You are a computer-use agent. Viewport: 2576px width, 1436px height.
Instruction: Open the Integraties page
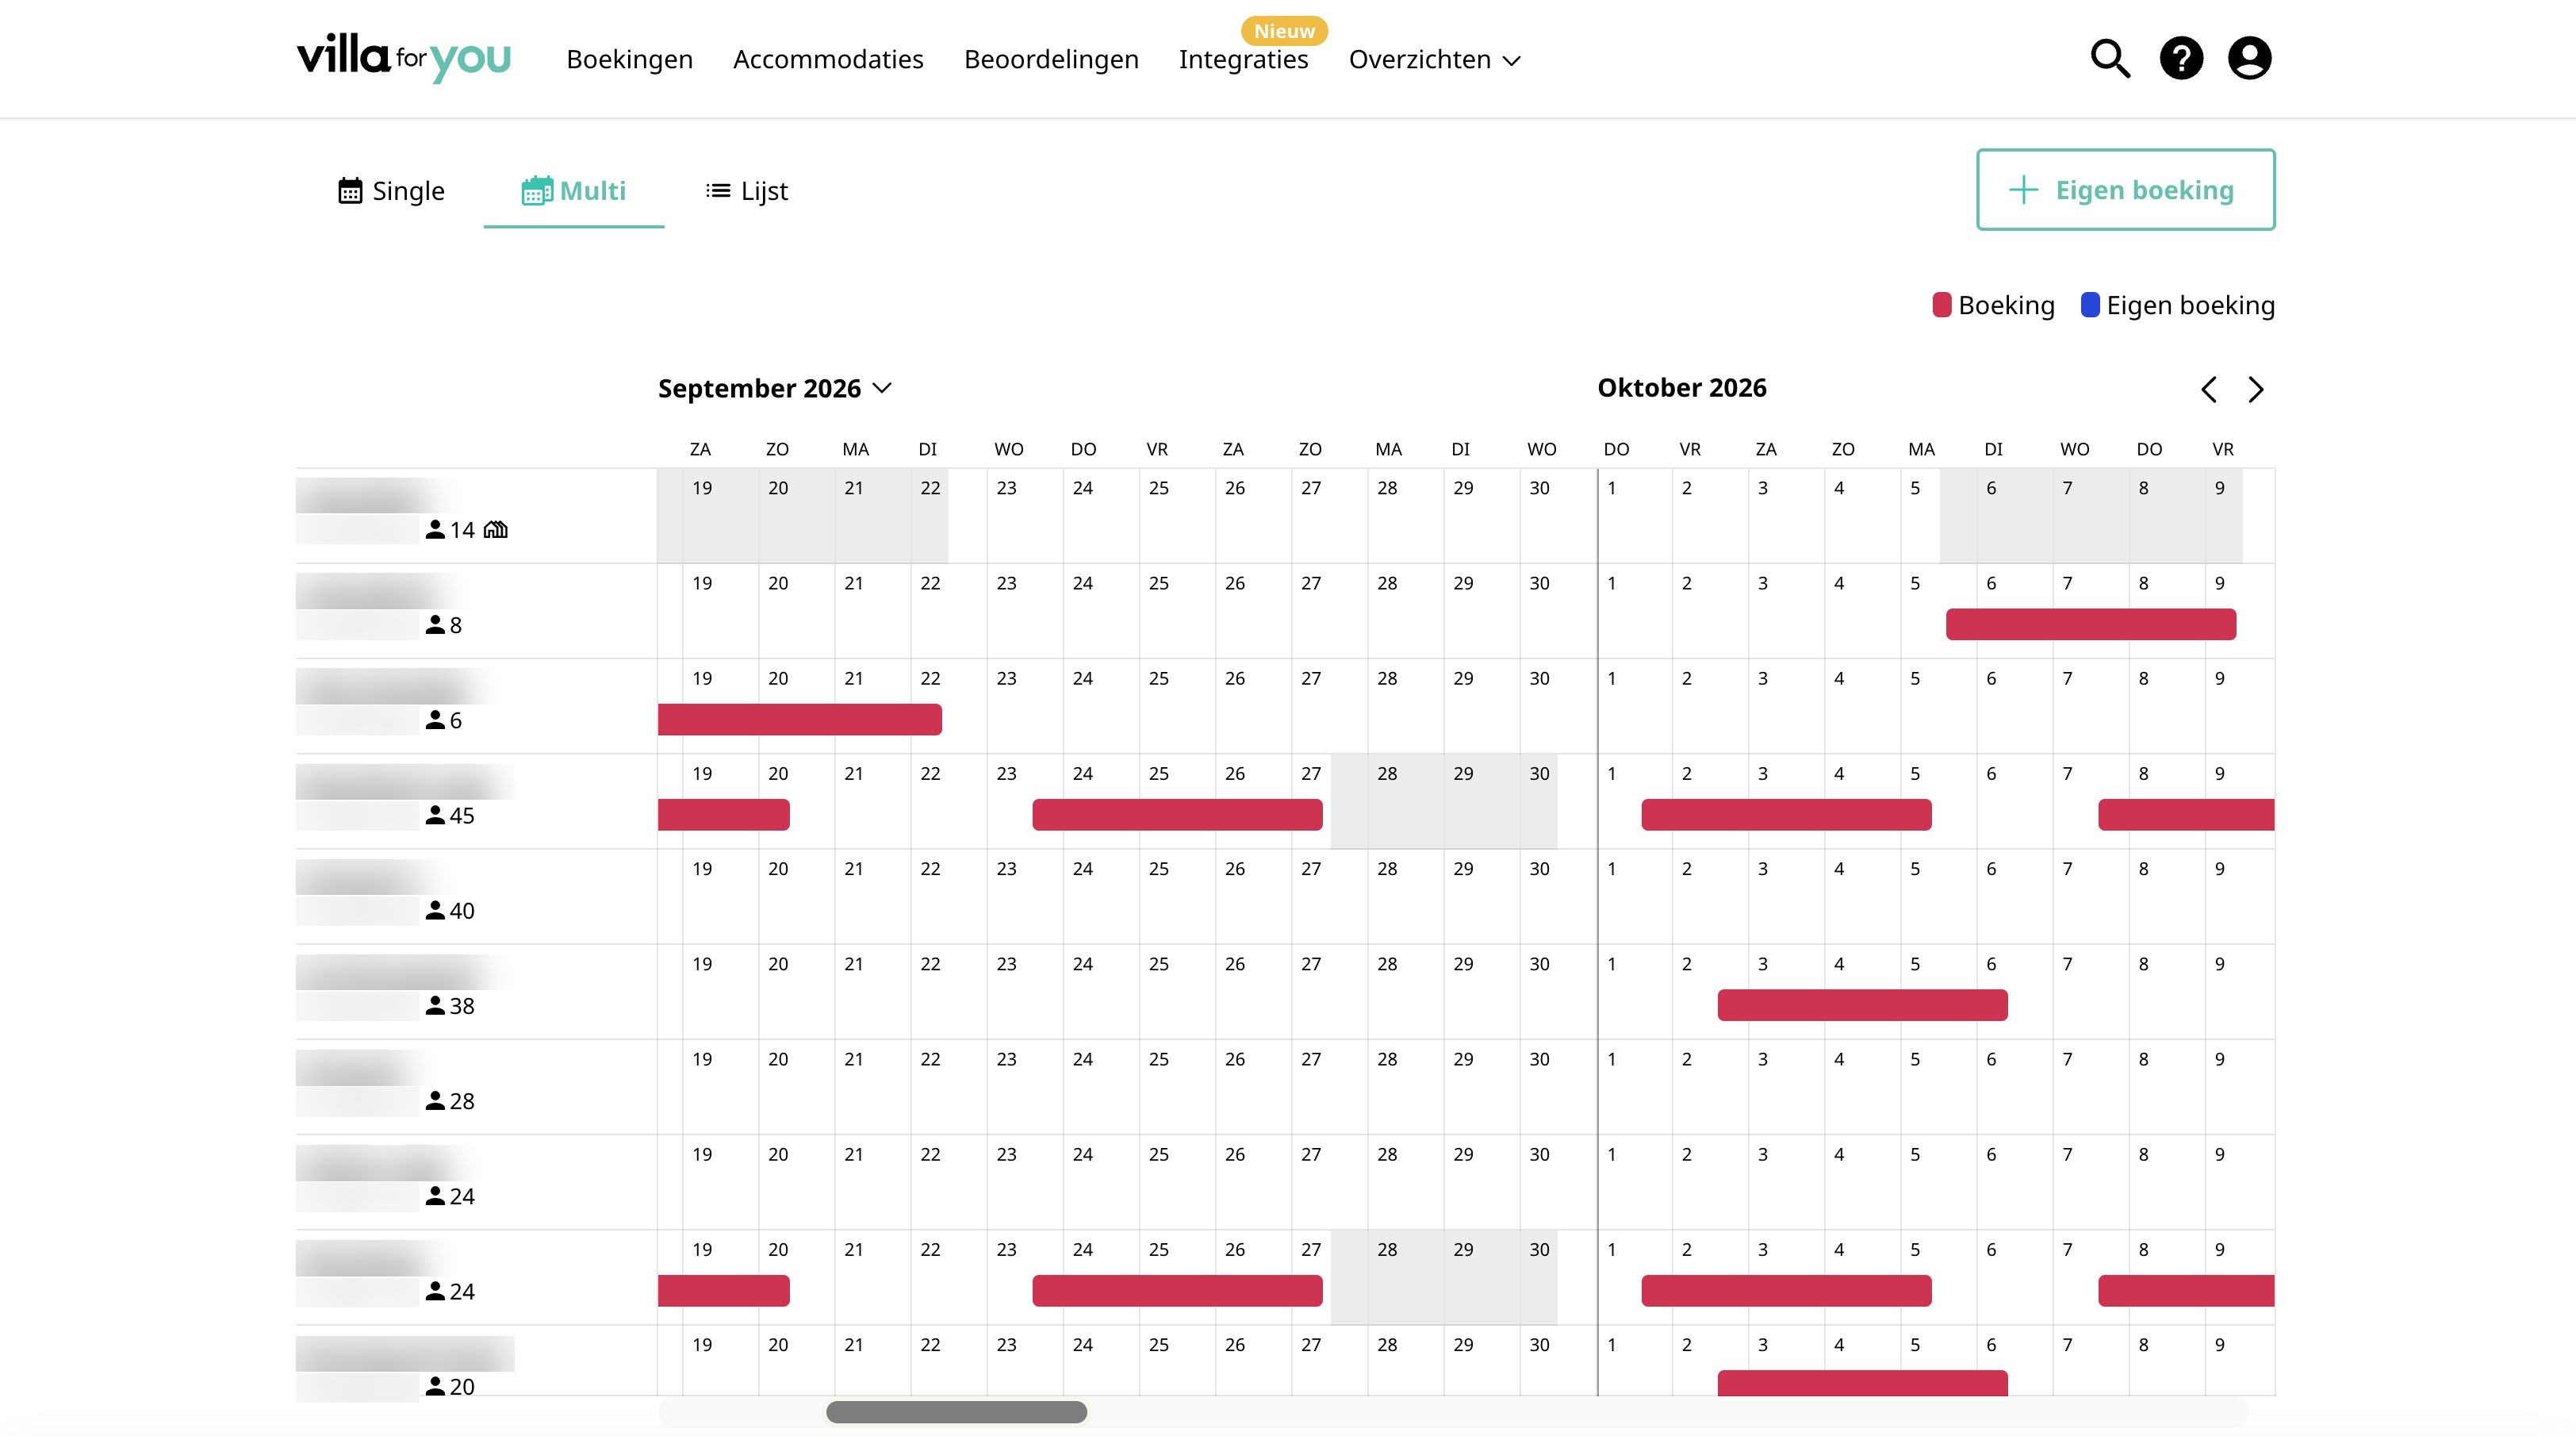[1243, 59]
